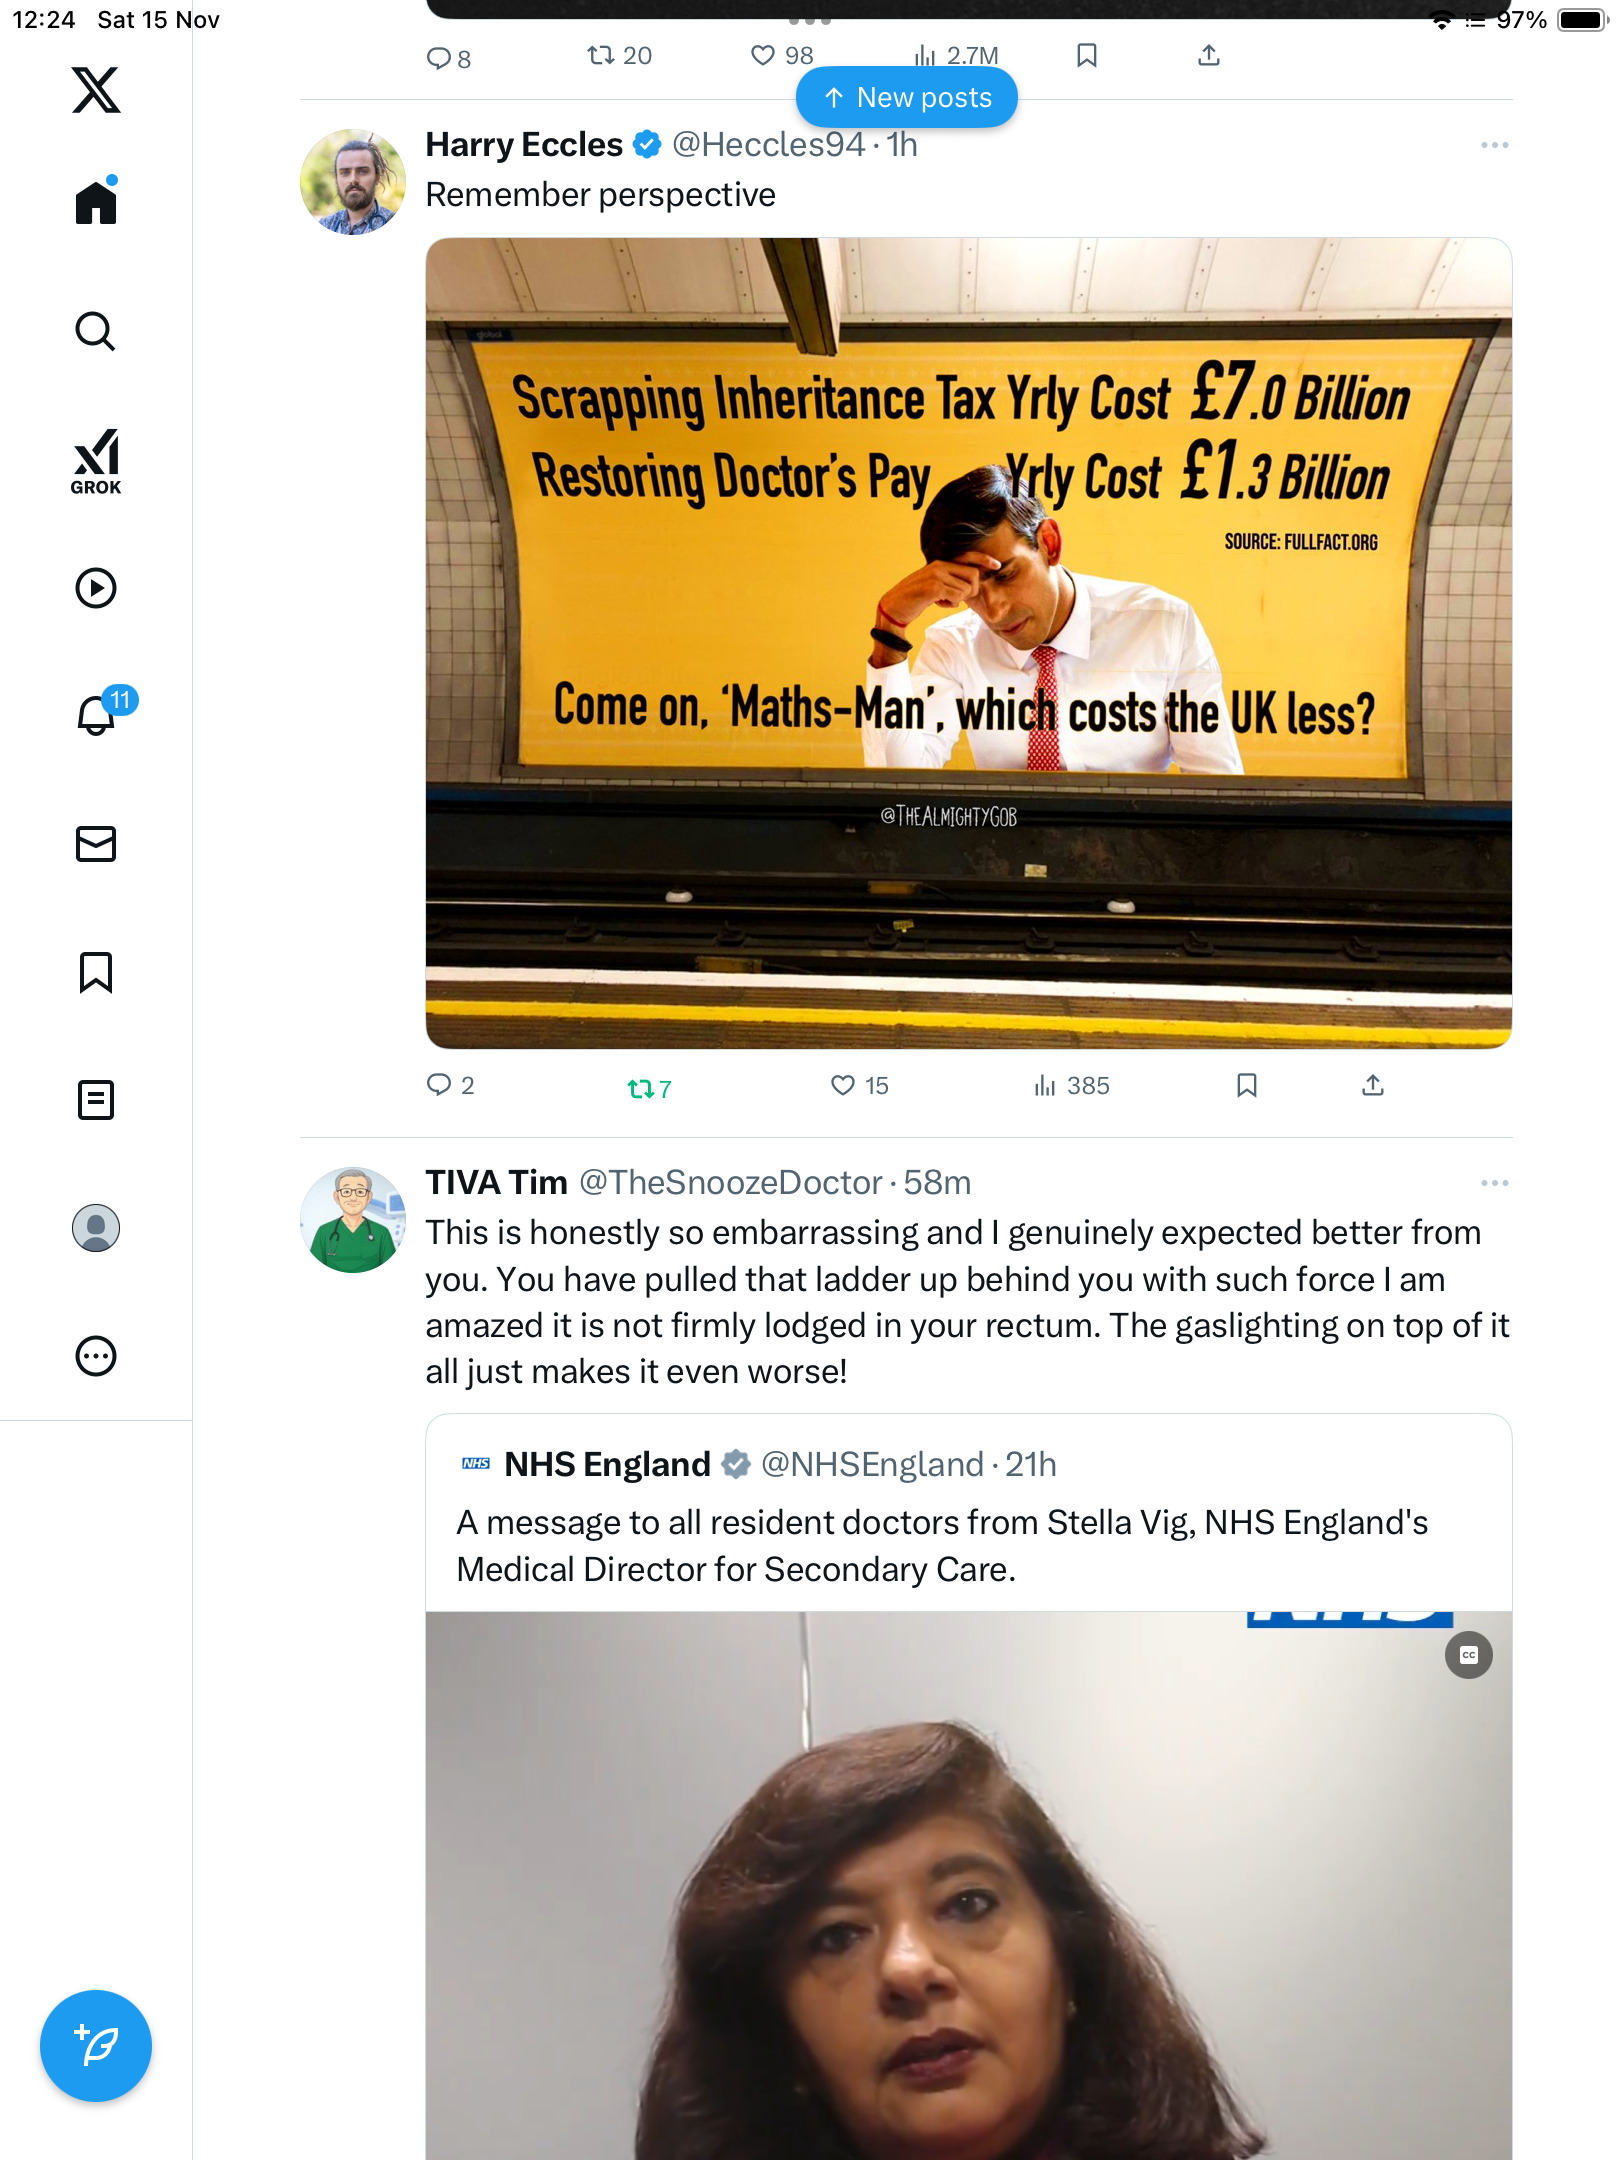Tap the New posts pill

(907, 97)
